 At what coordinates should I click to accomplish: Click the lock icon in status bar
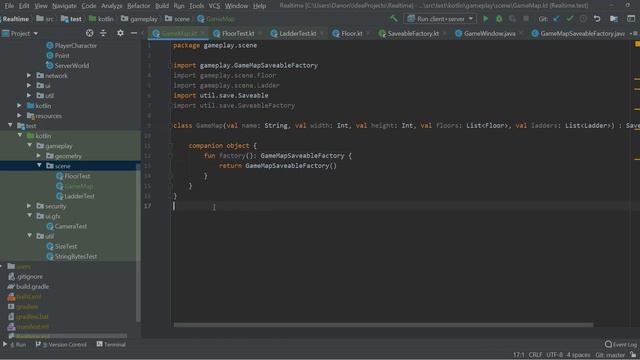coord(633,355)
